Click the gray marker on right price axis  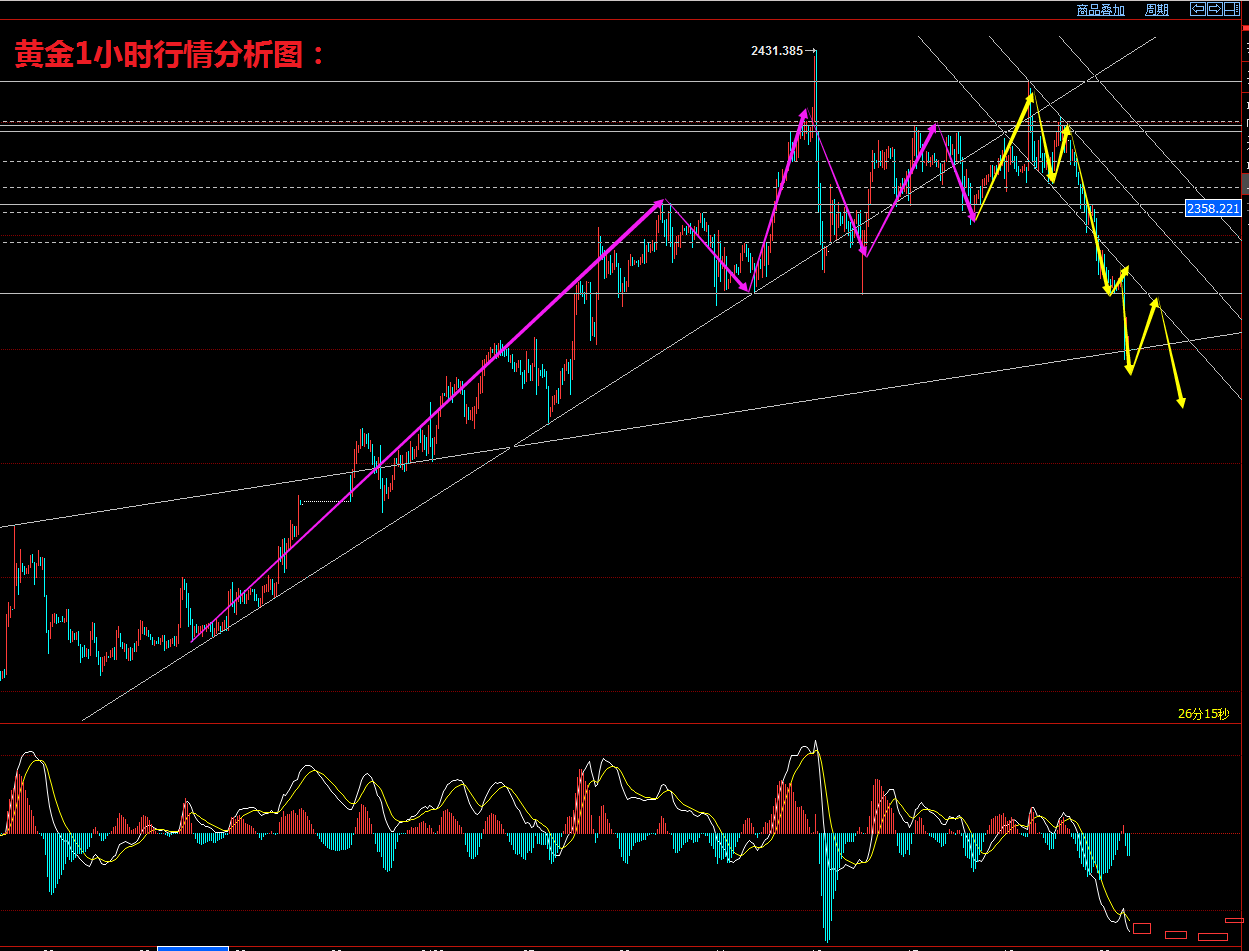pyautogui.click(x=1244, y=184)
